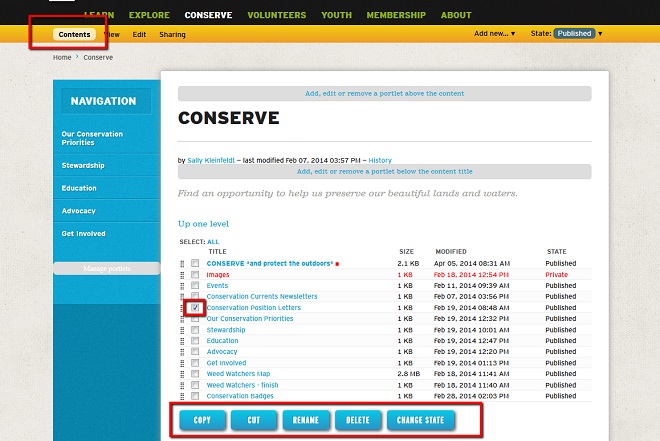
Task: Click drag handle for Weed Watchers Map
Action: coord(182,374)
